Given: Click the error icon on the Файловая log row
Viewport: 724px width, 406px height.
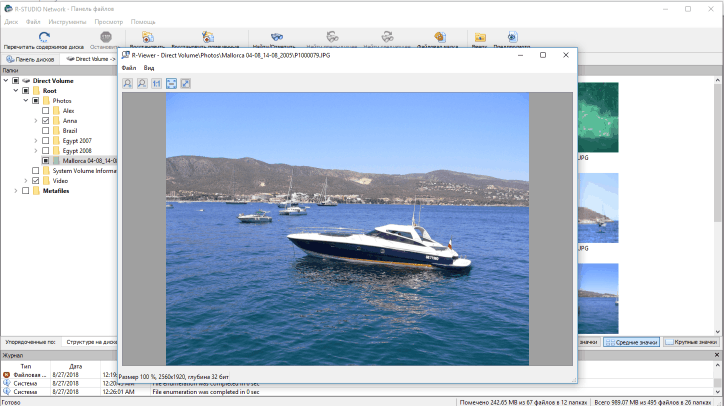Looking at the screenshot, I should 6,375.
